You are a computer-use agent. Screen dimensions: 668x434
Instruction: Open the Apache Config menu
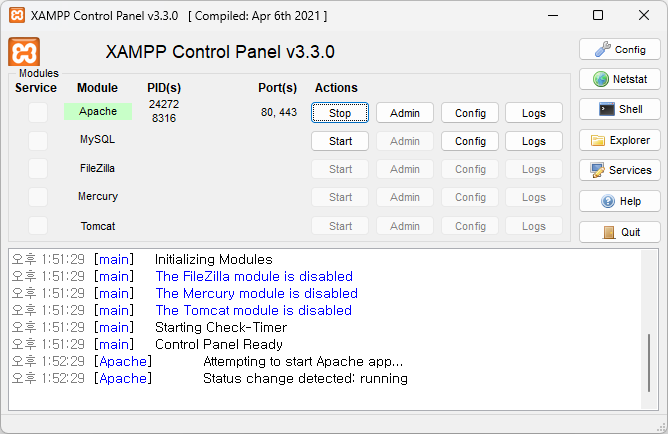470,113
